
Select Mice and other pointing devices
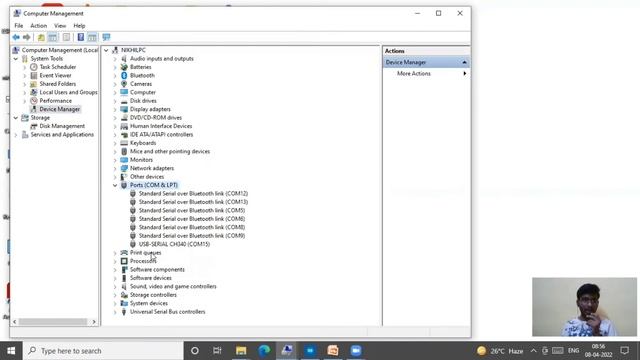[170, 151]
